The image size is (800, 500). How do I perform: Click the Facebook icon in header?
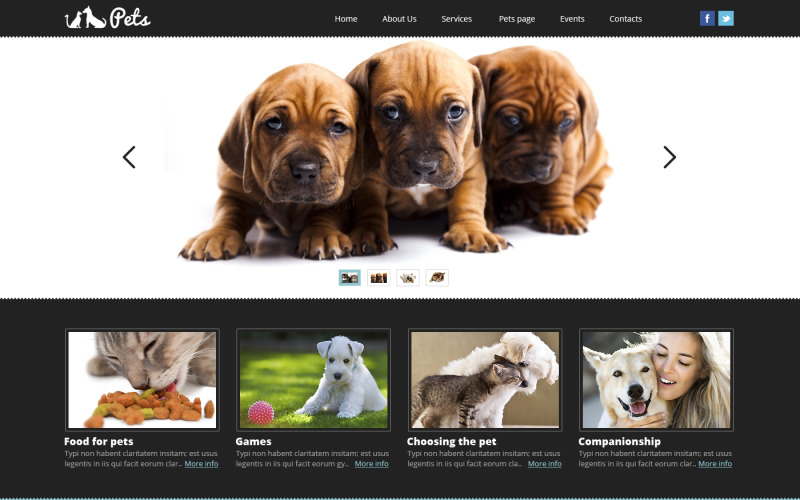pyautogui.click(x=707, y=18)
